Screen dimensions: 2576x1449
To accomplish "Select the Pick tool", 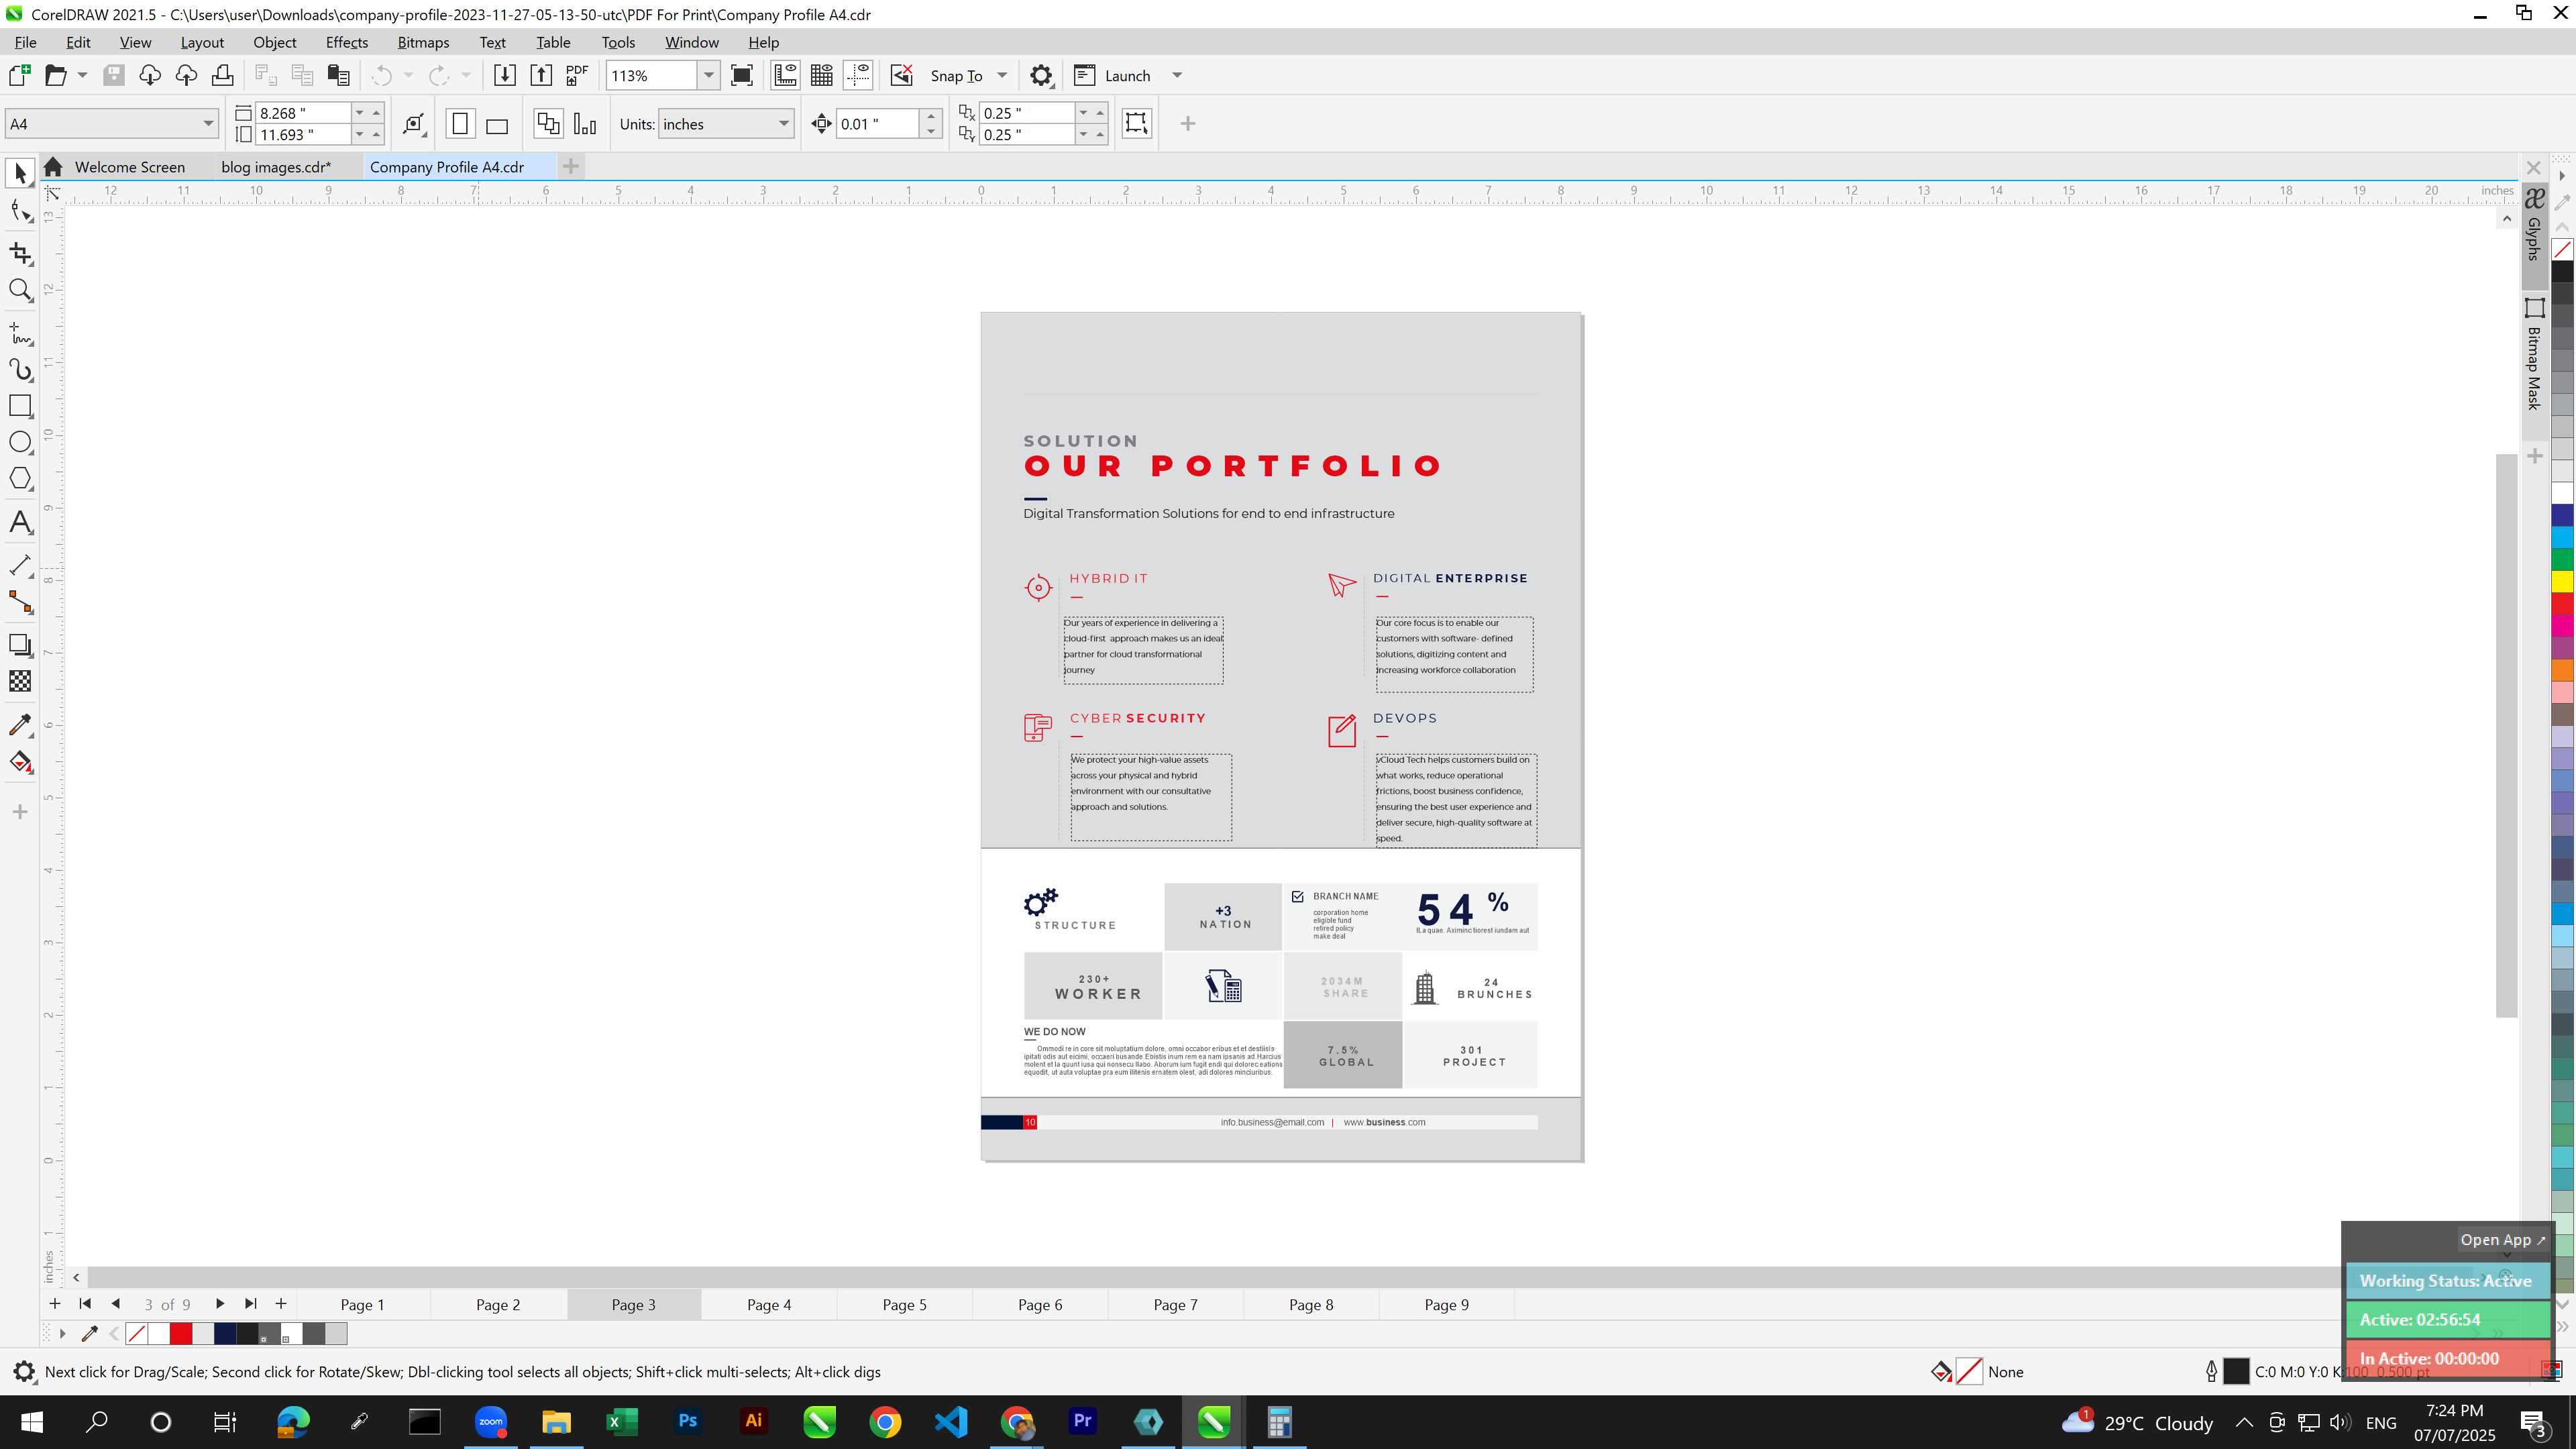I will (20, 174).
